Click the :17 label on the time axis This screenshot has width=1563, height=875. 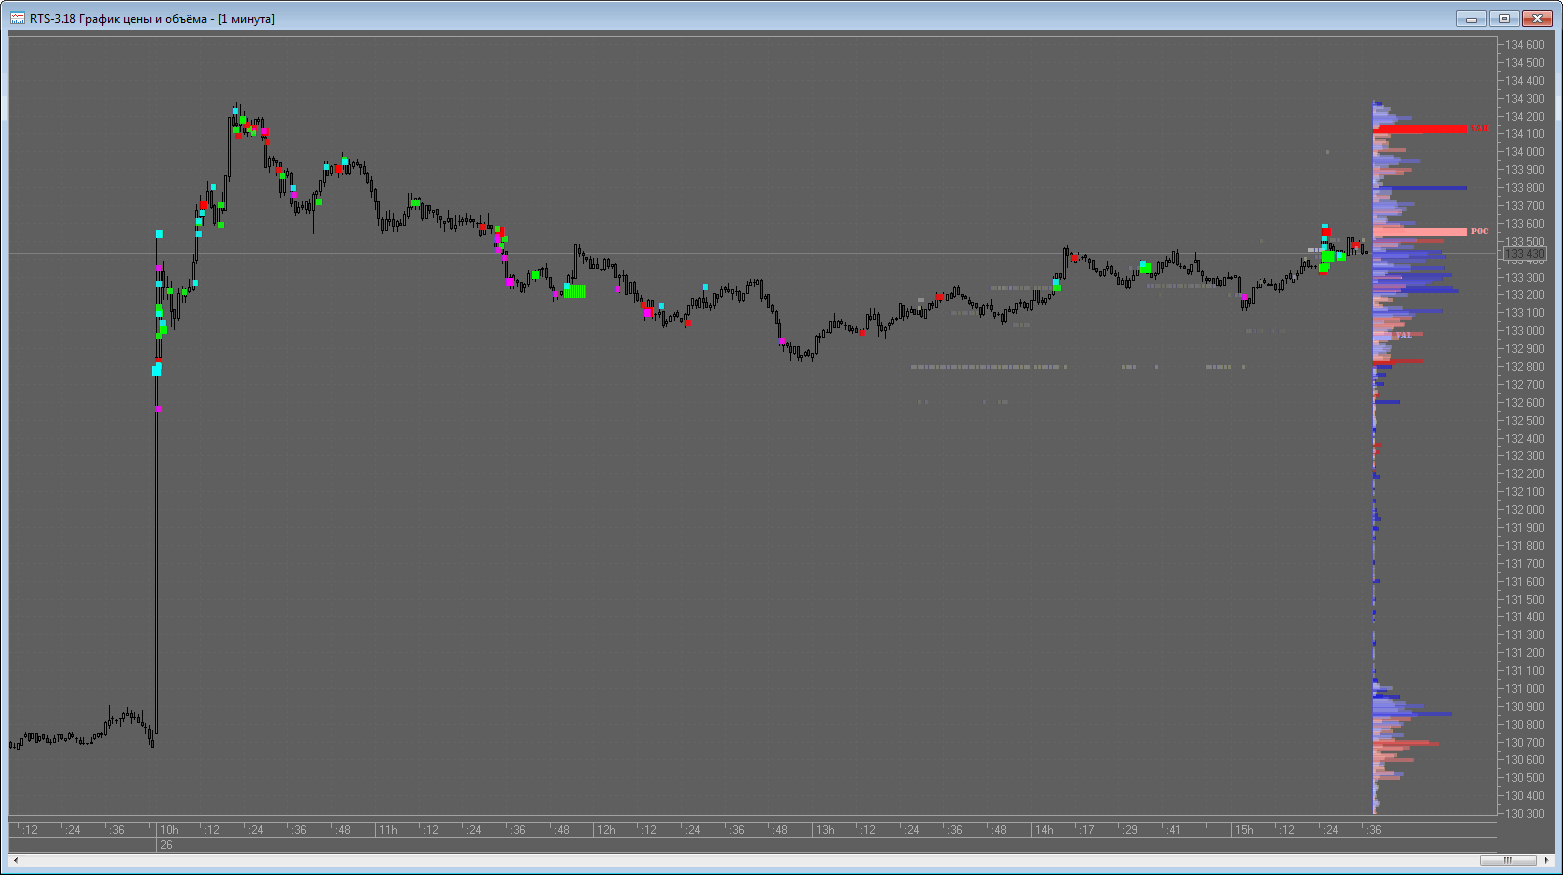pyautogui.click(x=1087, y=830)
